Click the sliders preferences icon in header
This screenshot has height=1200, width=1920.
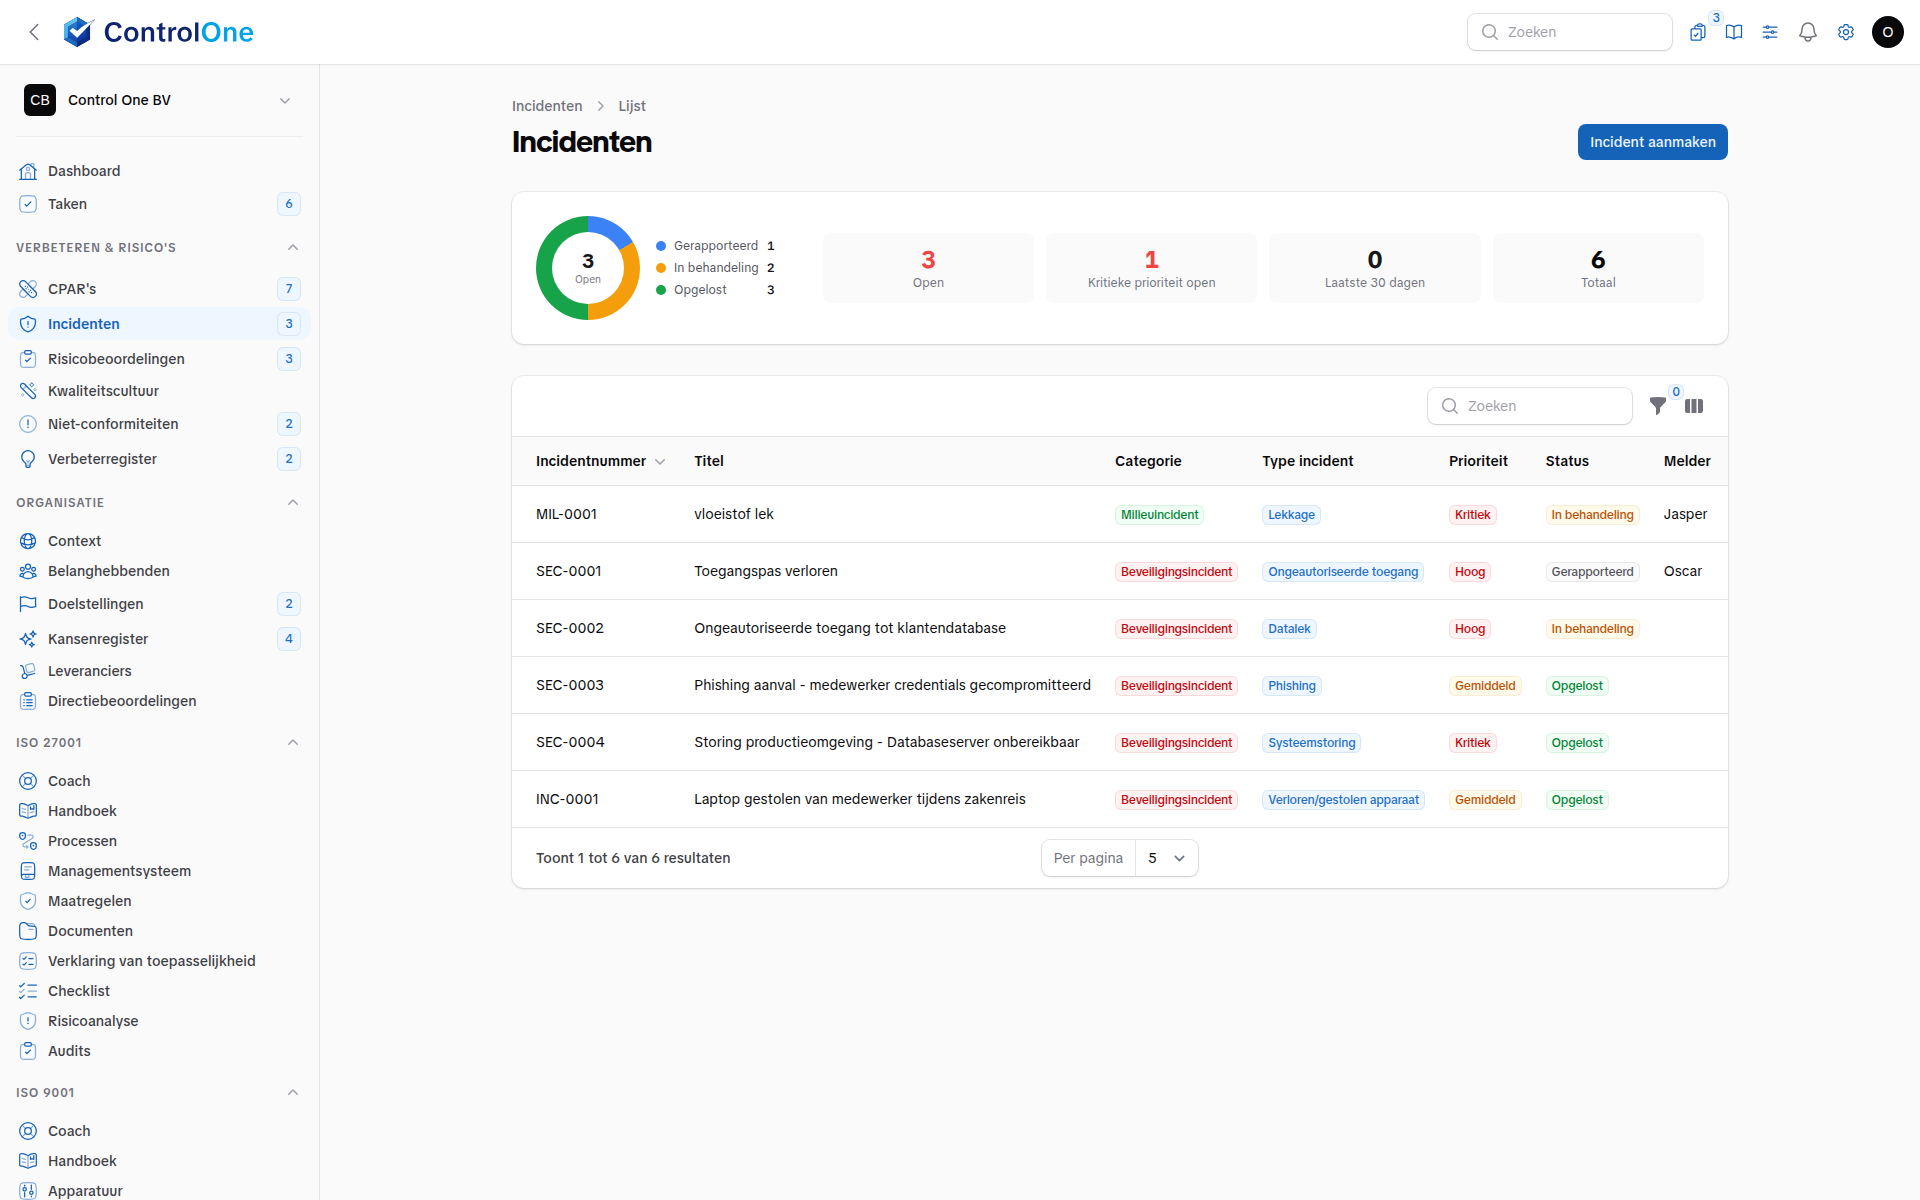(x=1770, y=32)
